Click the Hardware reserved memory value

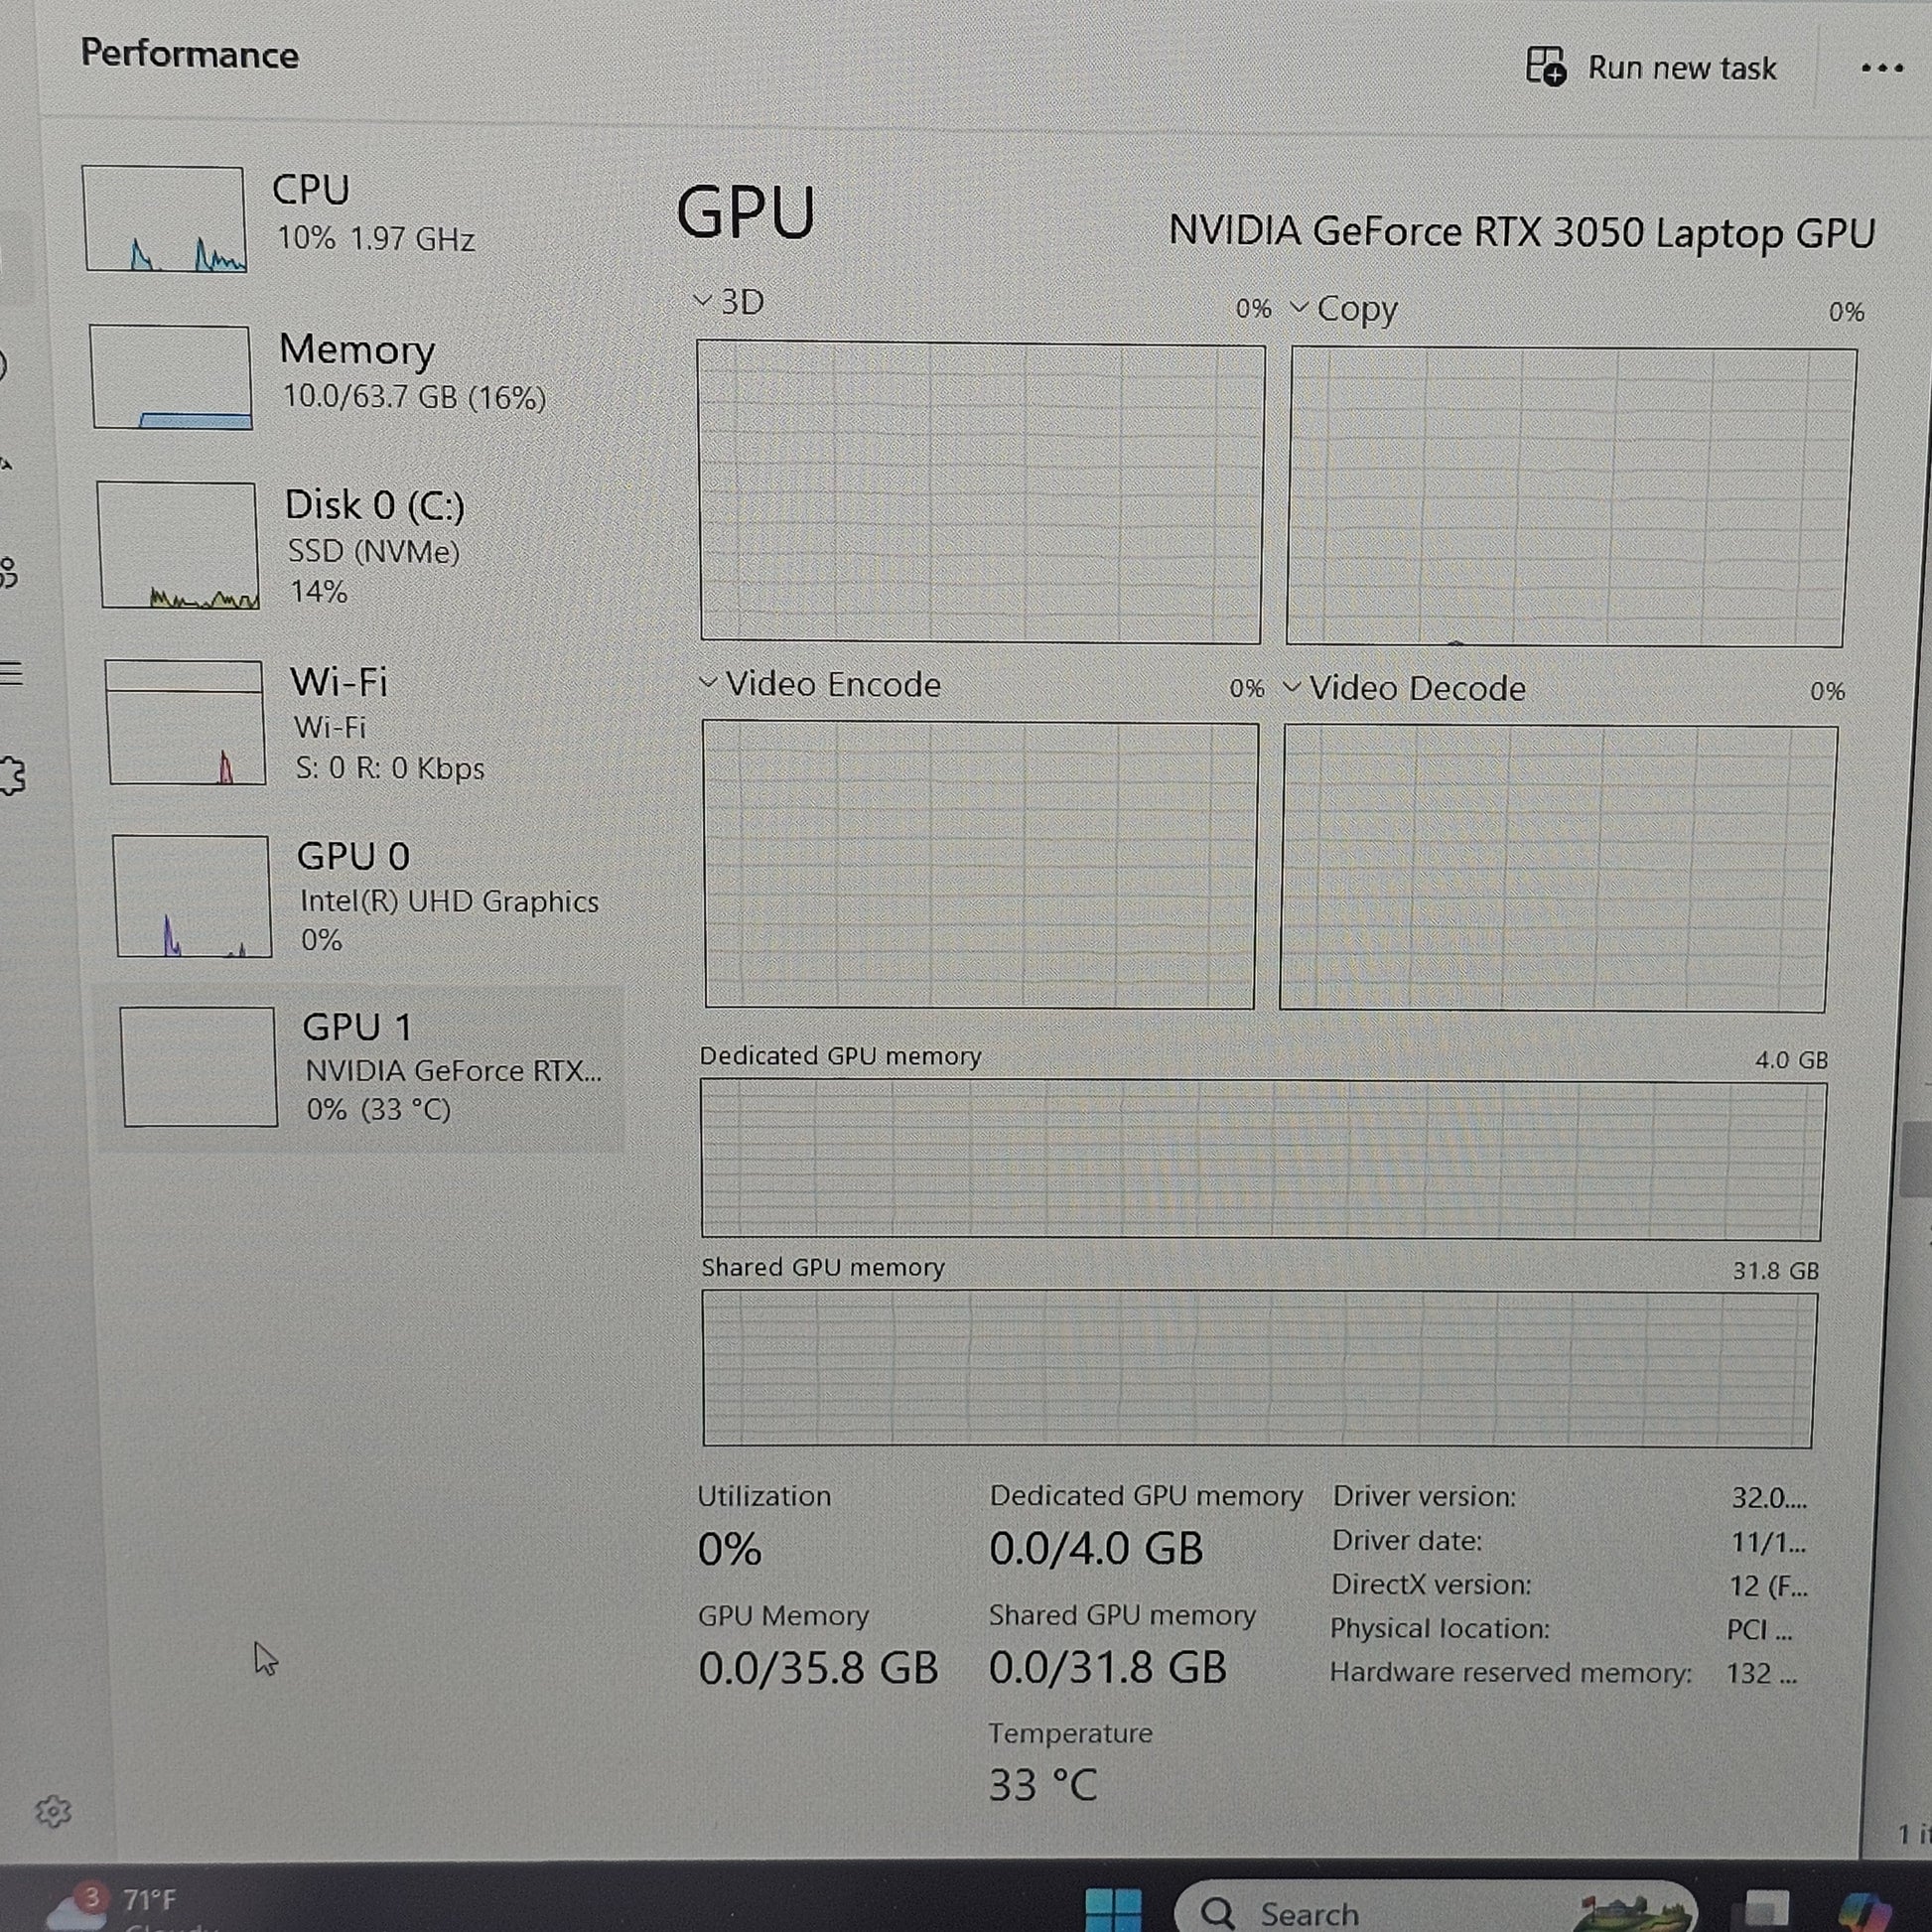[x=1761, y=1673]
